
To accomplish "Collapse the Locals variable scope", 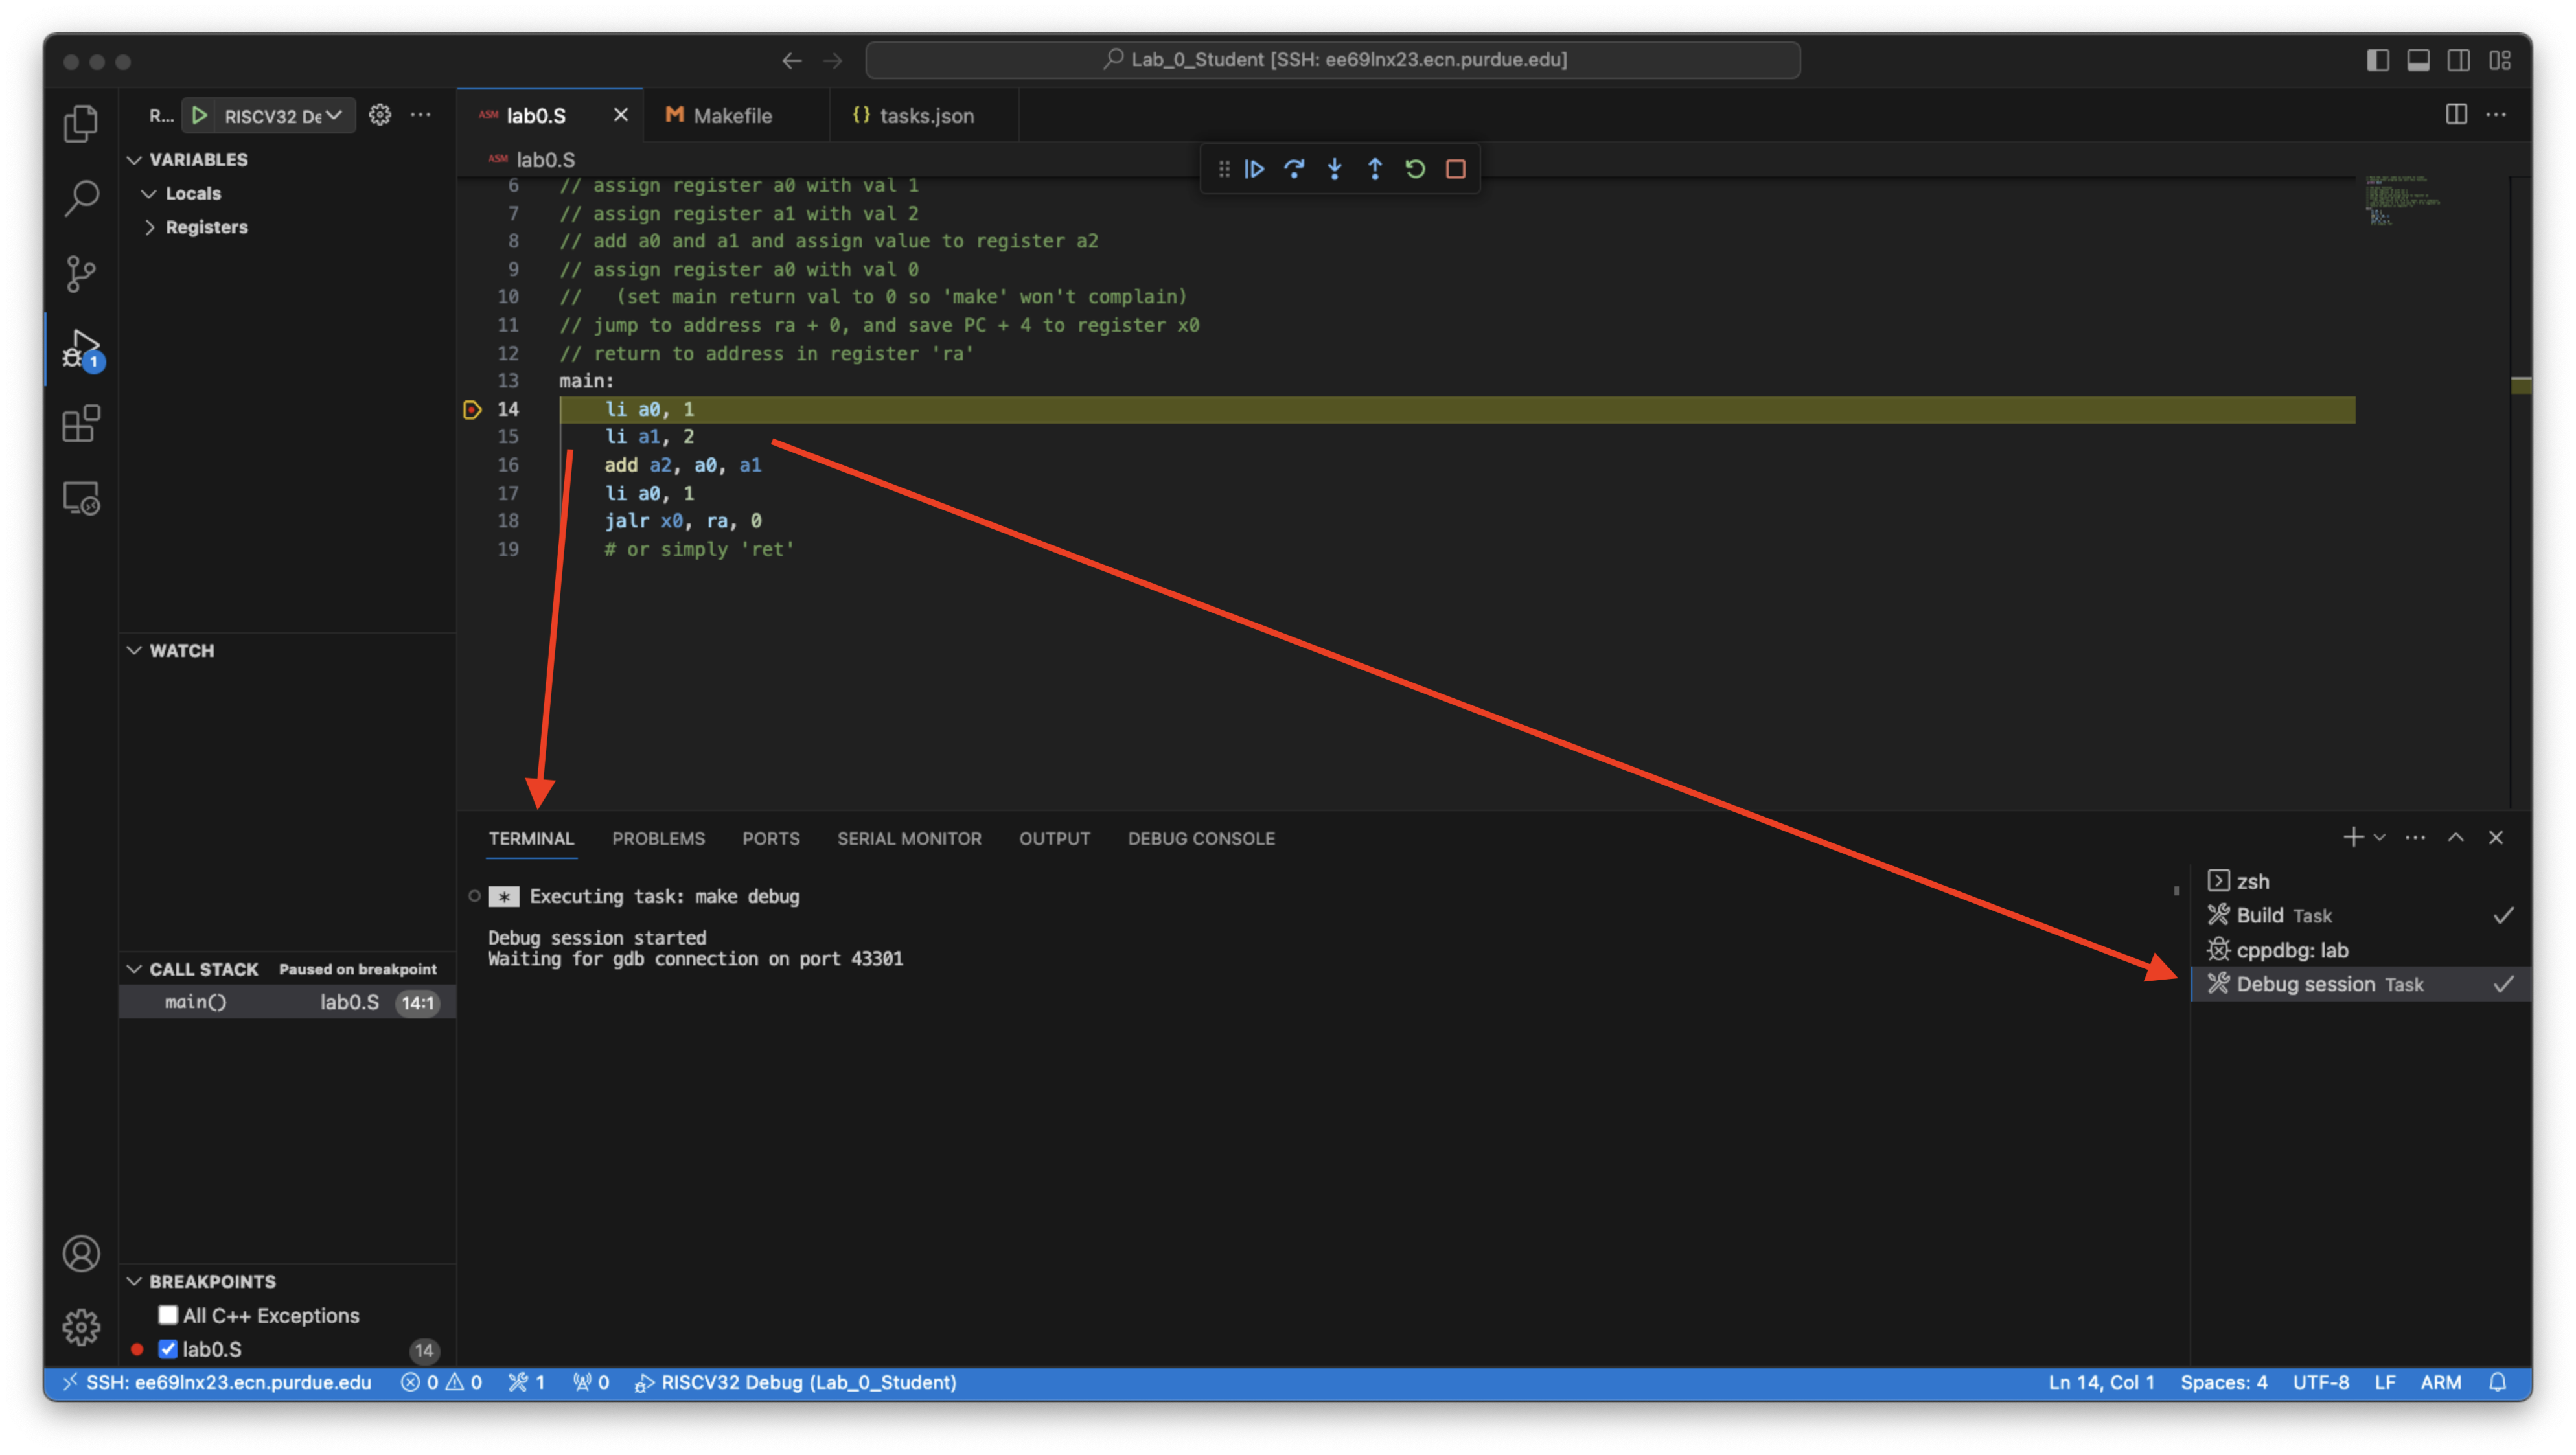I will (149, 193).
